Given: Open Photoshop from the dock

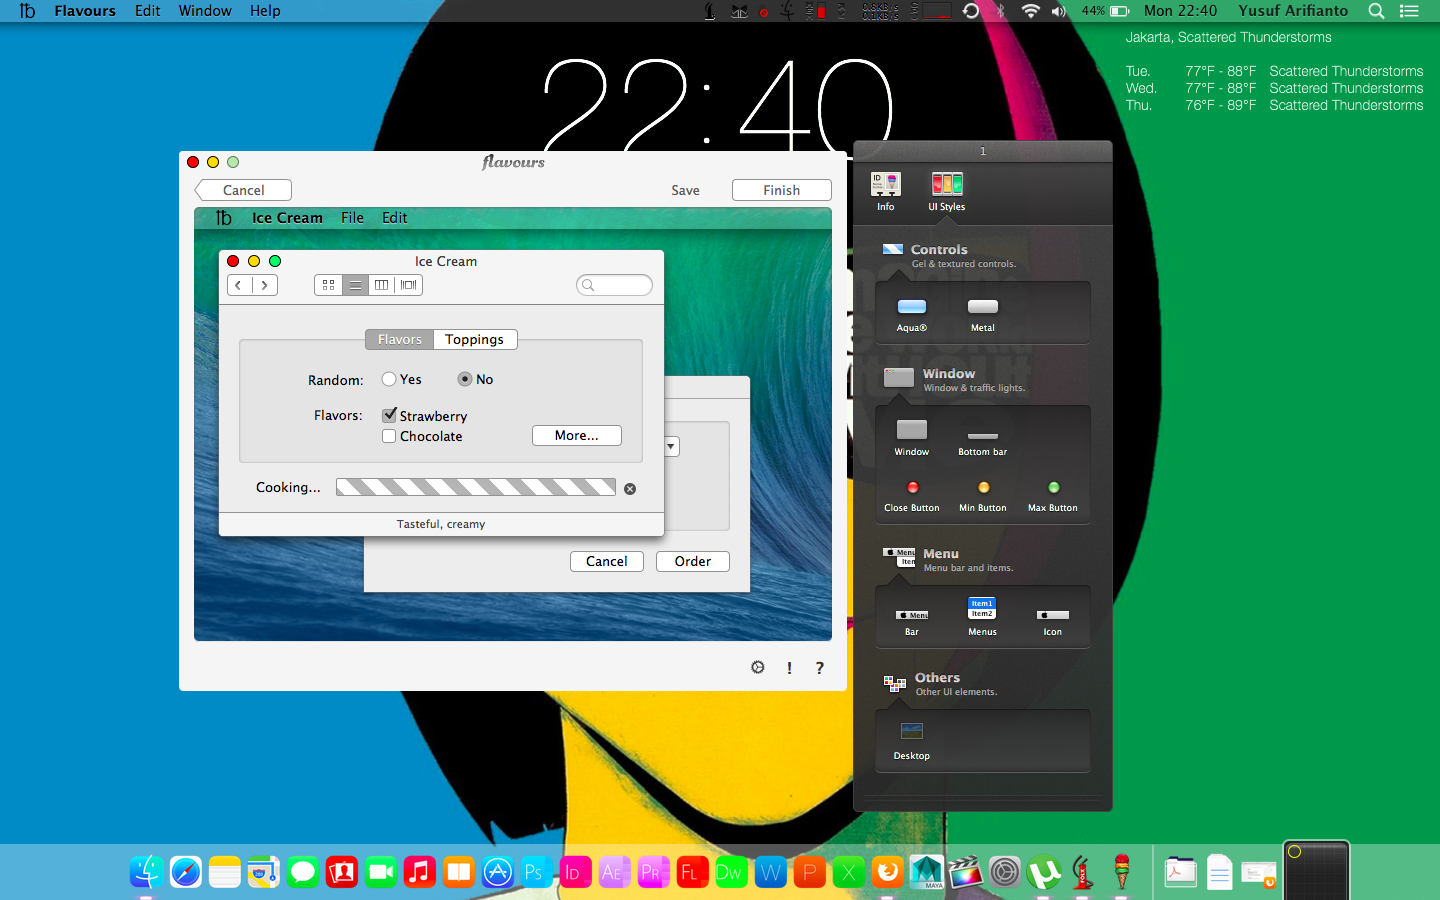Looking at the screenshot, I should pos(535,872).
